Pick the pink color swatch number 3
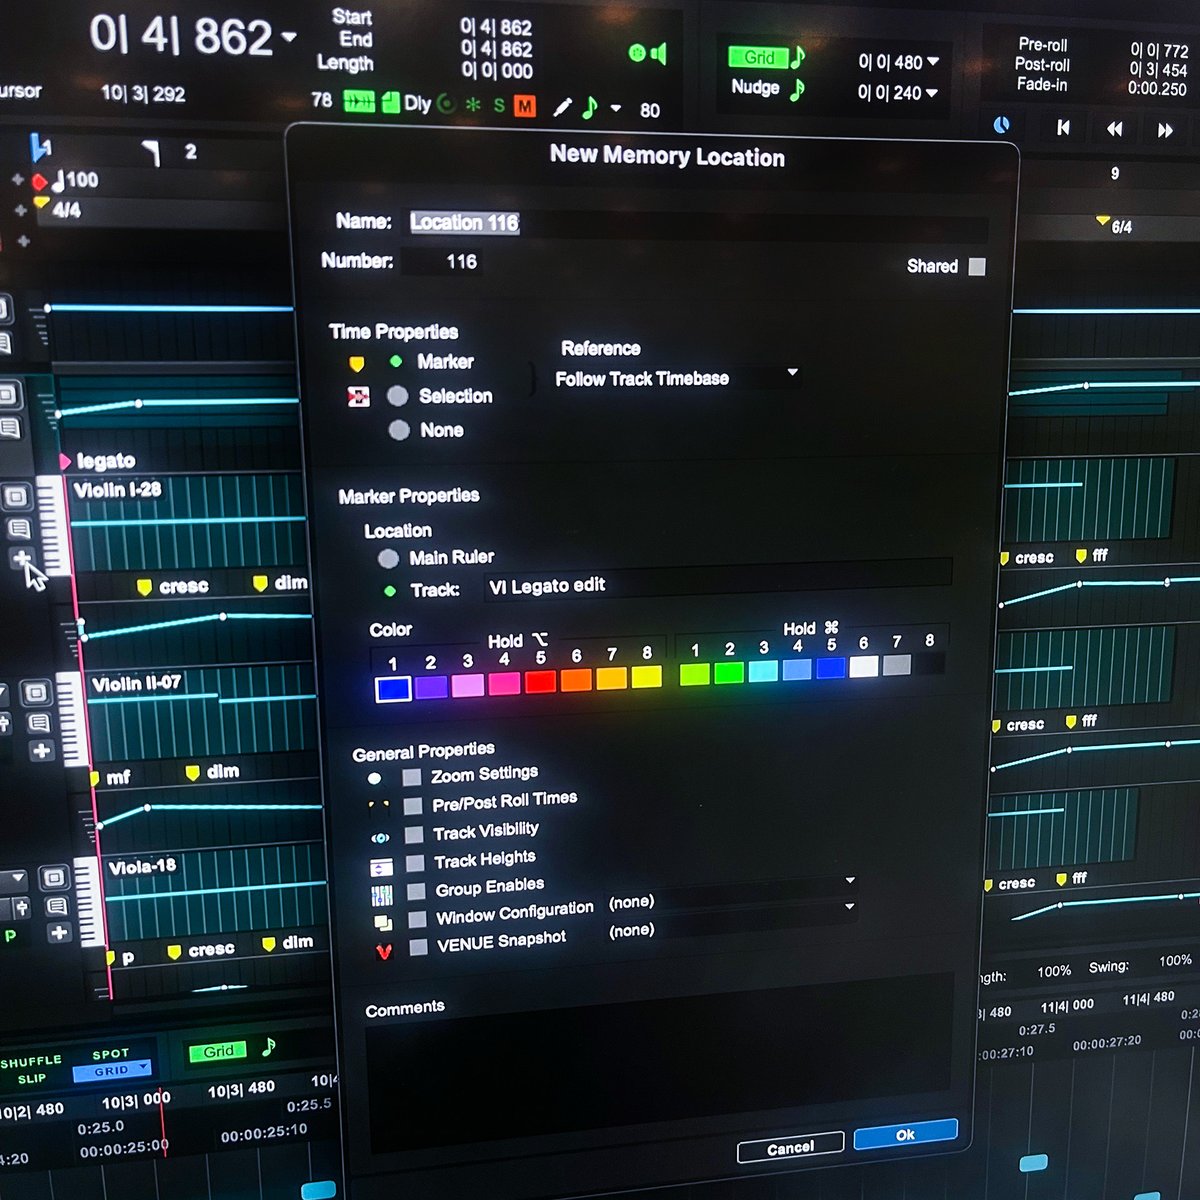Screen dimensions: 1200x1200 tap(467, 685)
